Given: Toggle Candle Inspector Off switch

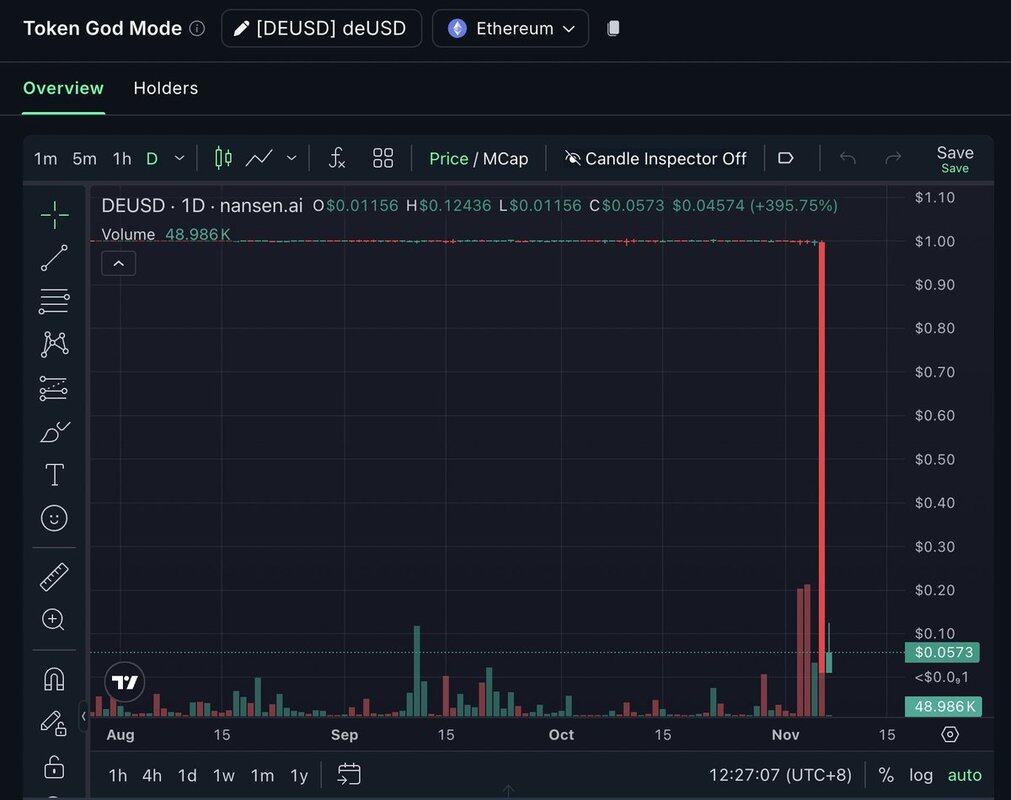Looking at the screenshot, I should 656,158.
